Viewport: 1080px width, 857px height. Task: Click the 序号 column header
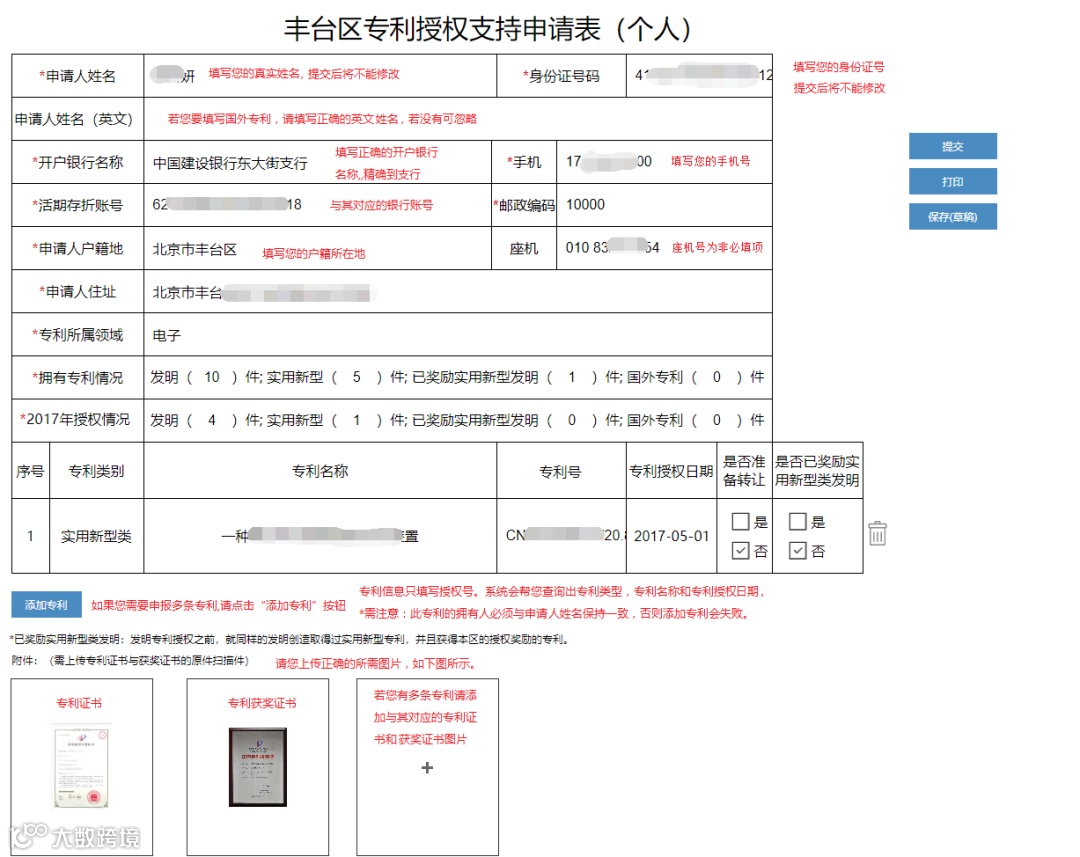[30, 471]
